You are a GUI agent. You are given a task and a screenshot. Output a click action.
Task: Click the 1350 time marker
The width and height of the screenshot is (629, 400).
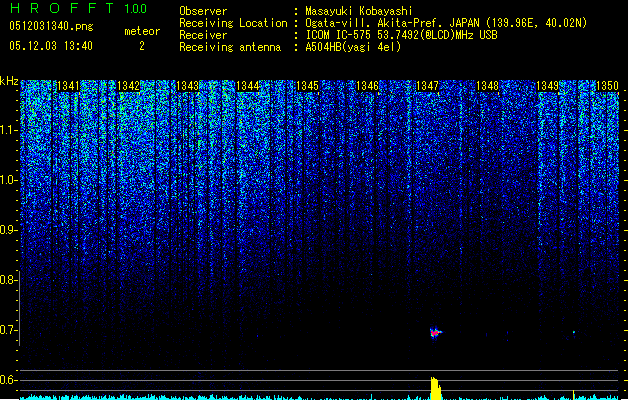tap(607, 86)
